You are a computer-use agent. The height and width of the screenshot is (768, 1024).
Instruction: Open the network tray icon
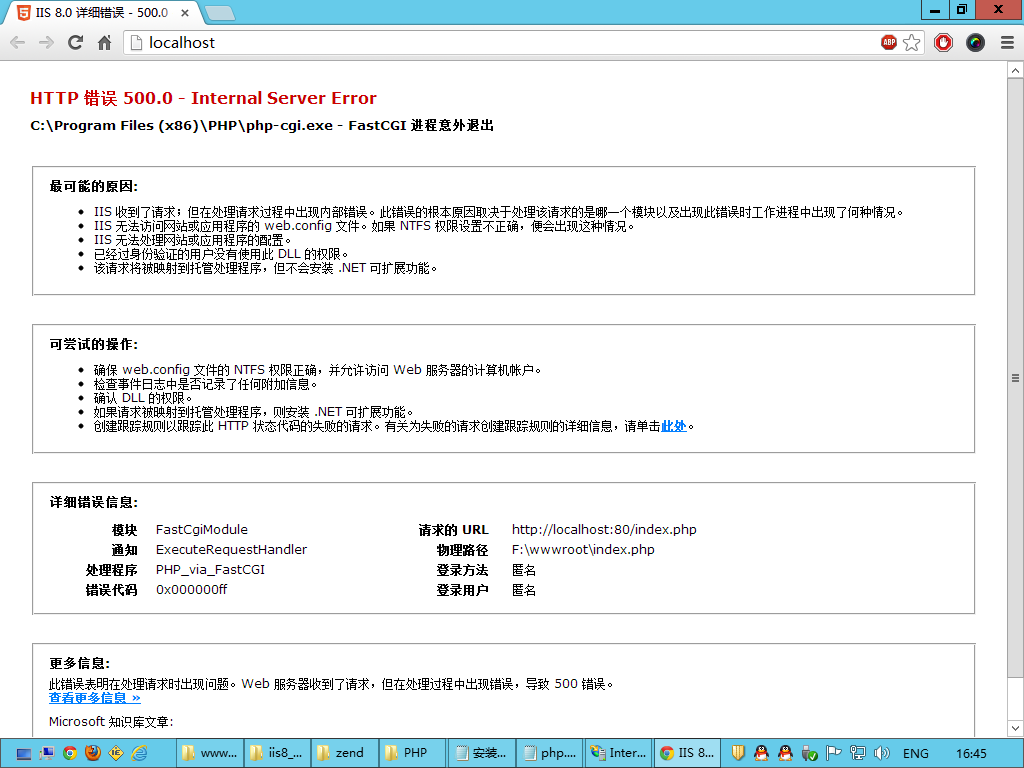858,754
